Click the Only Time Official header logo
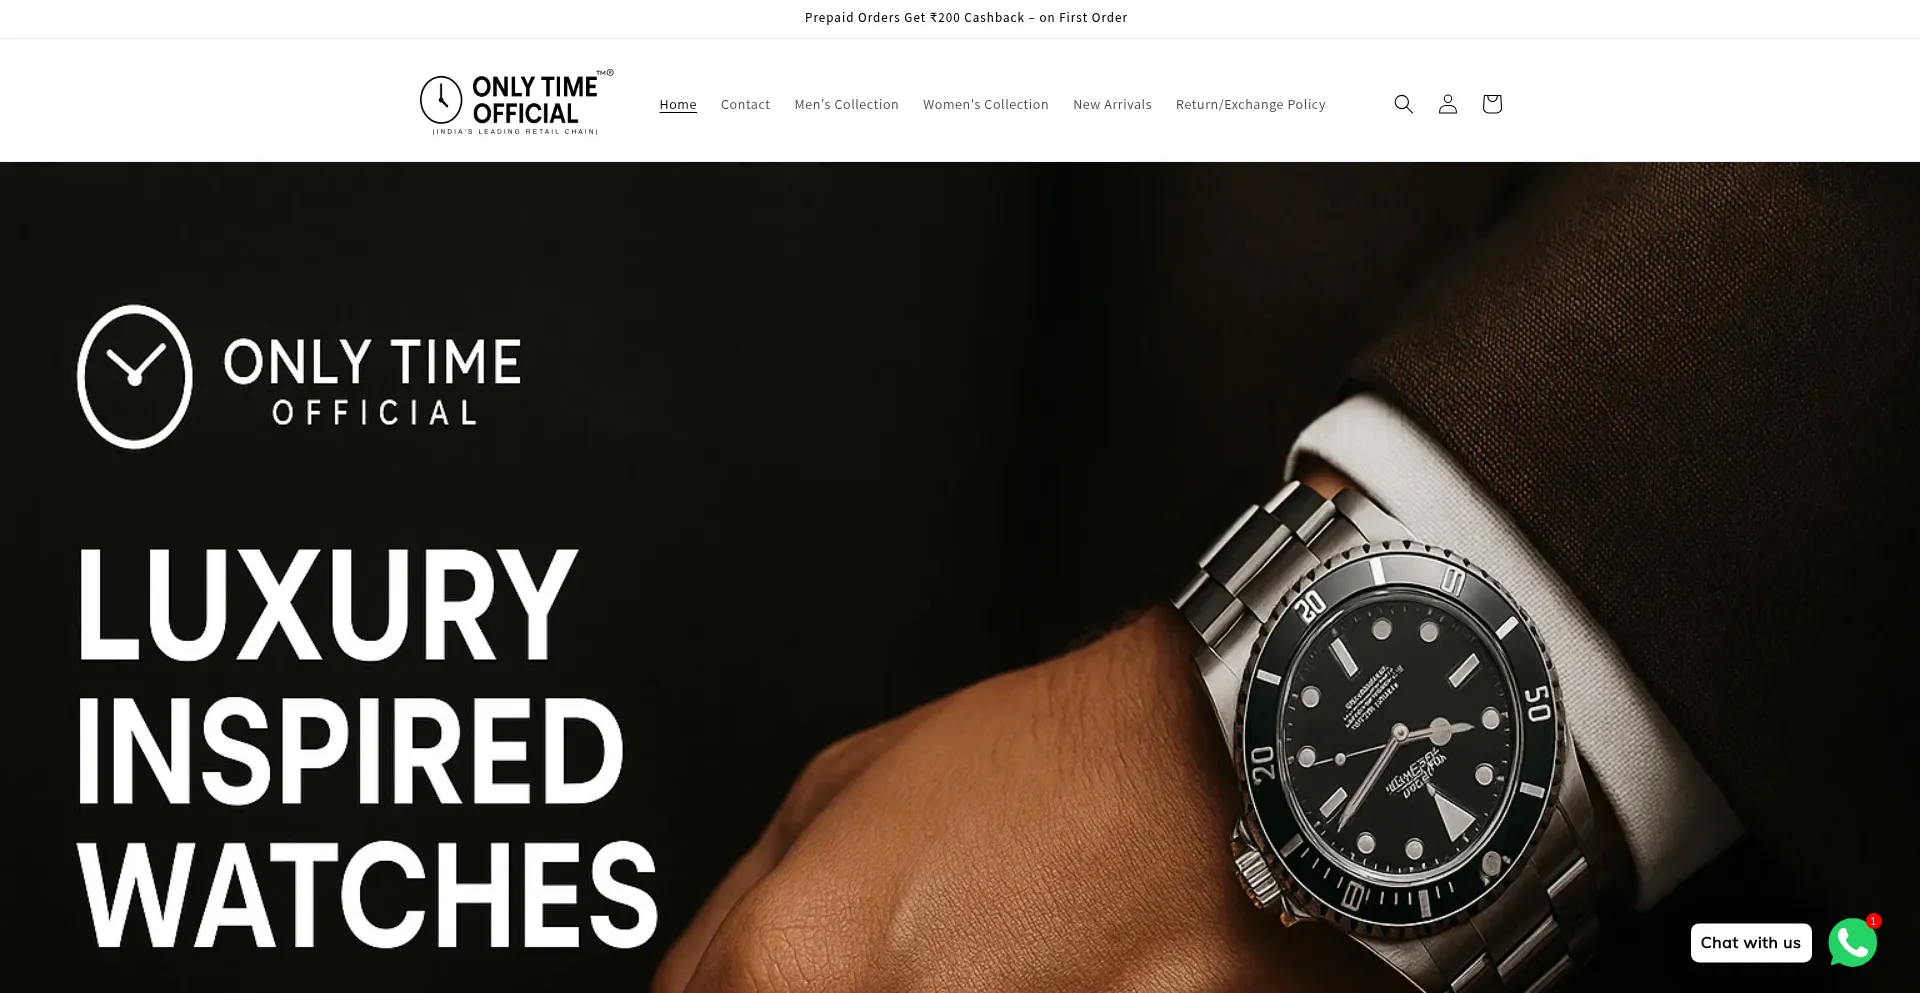 click(517, 102)
